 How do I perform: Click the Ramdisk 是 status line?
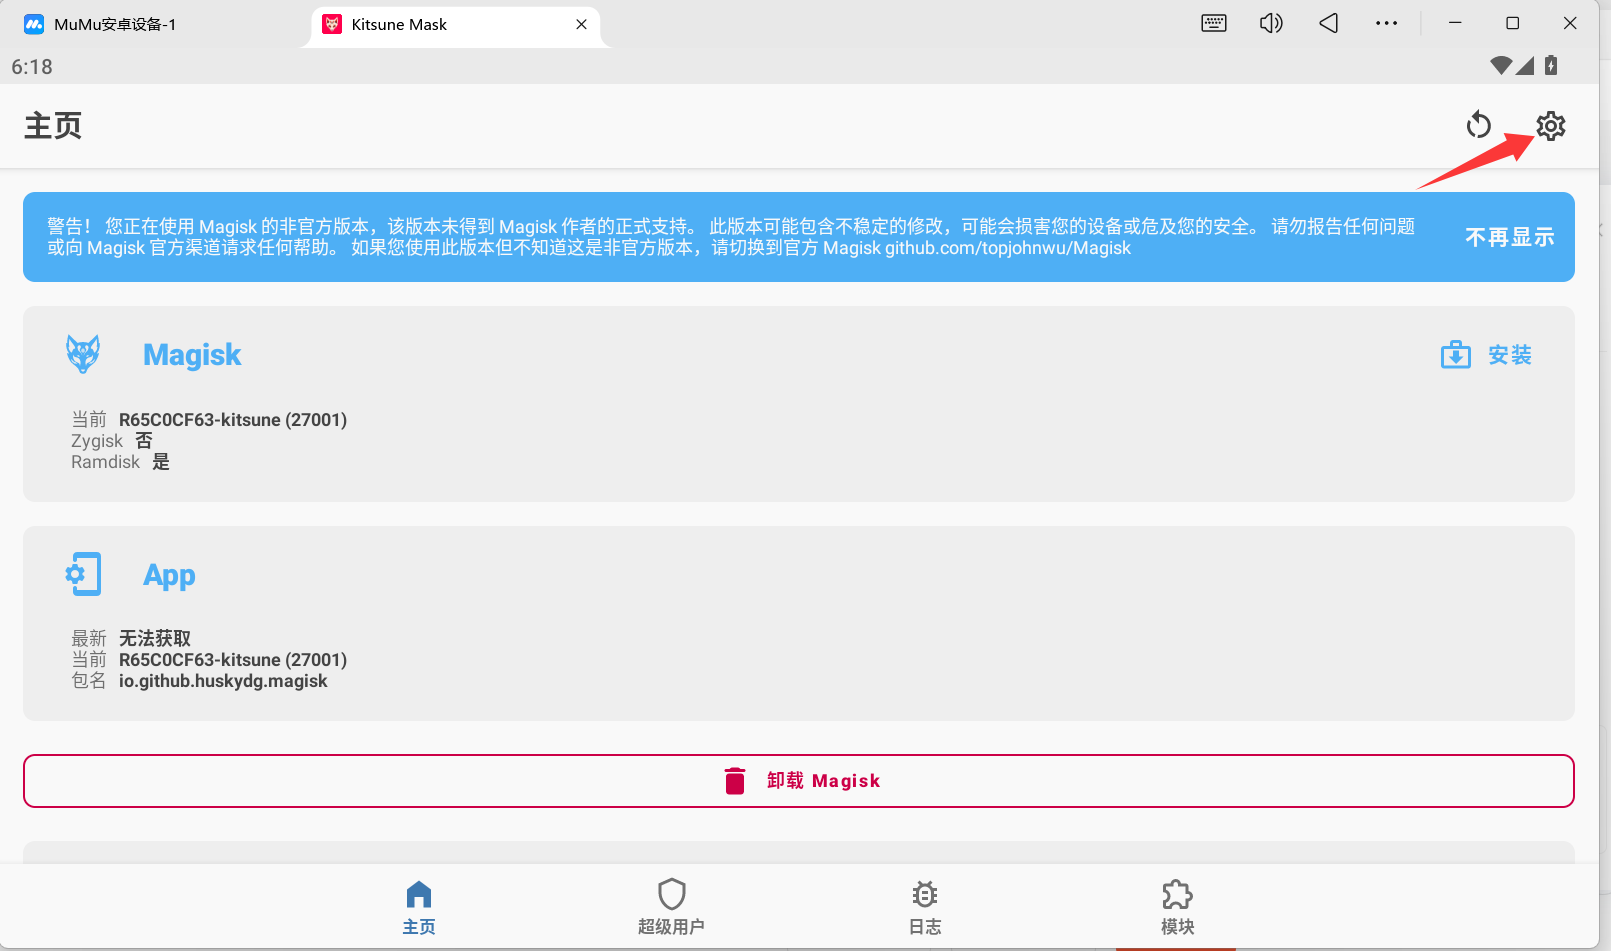click(120, 462)
